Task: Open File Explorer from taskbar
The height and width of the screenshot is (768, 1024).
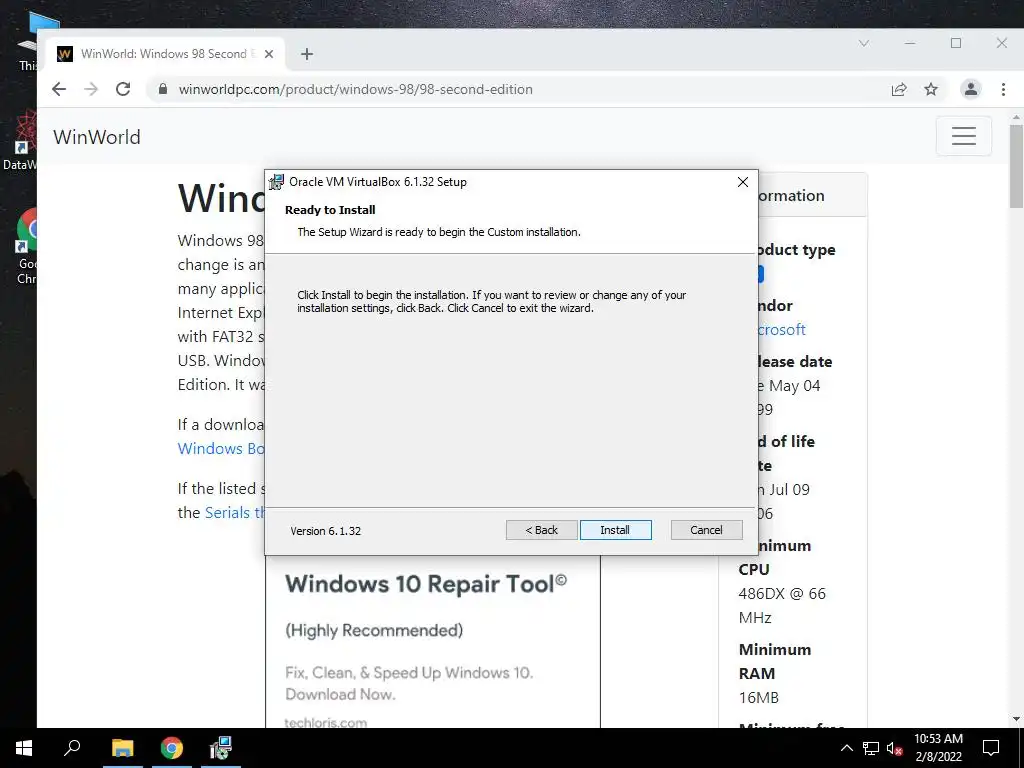Action: click(x=122, y=748)
